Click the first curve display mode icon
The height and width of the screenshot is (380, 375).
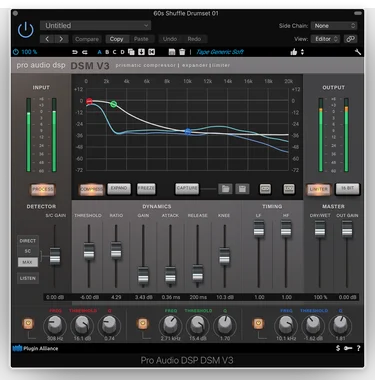click(265, 189)
